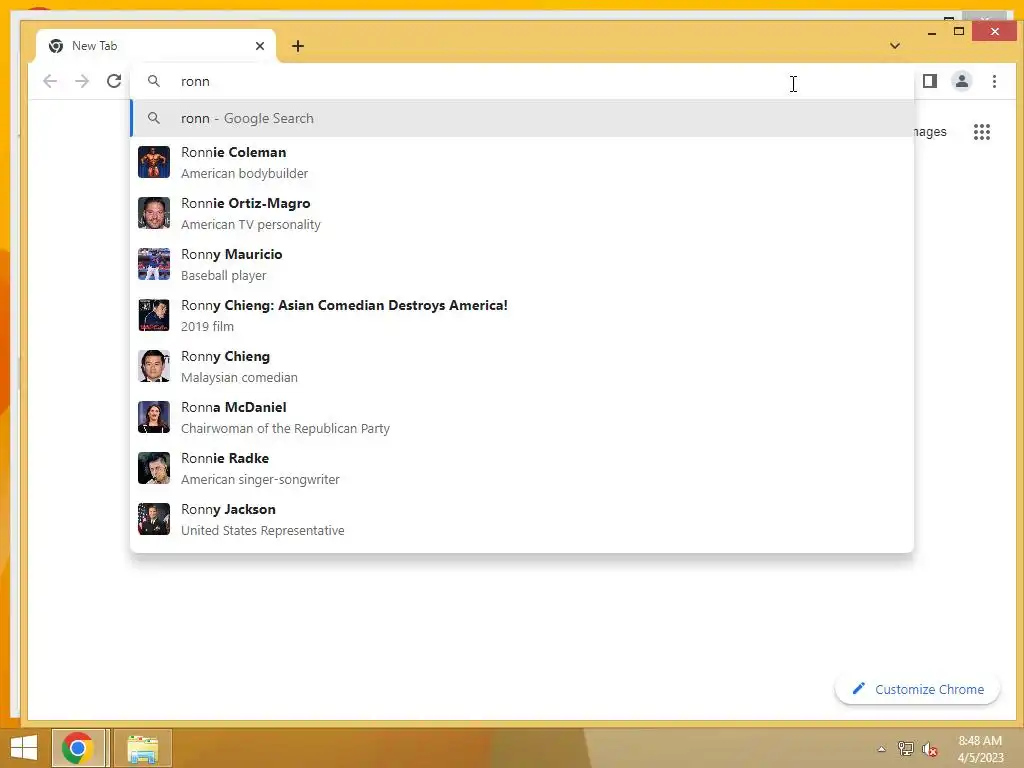Open the side panel icon
The width and height of the screenshot is (1024, 768).
(930, 81)
